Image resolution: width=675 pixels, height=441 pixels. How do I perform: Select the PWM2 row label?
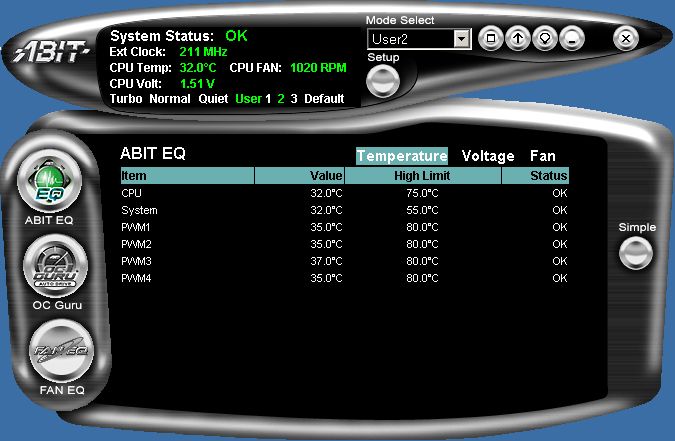click(x=136, y=244)
